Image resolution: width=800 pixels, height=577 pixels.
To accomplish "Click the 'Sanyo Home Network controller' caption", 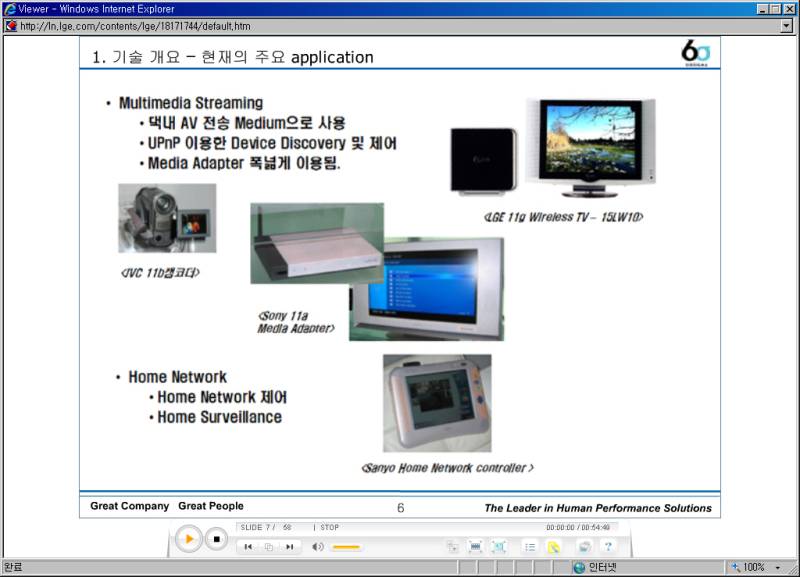I will point(447,468).
